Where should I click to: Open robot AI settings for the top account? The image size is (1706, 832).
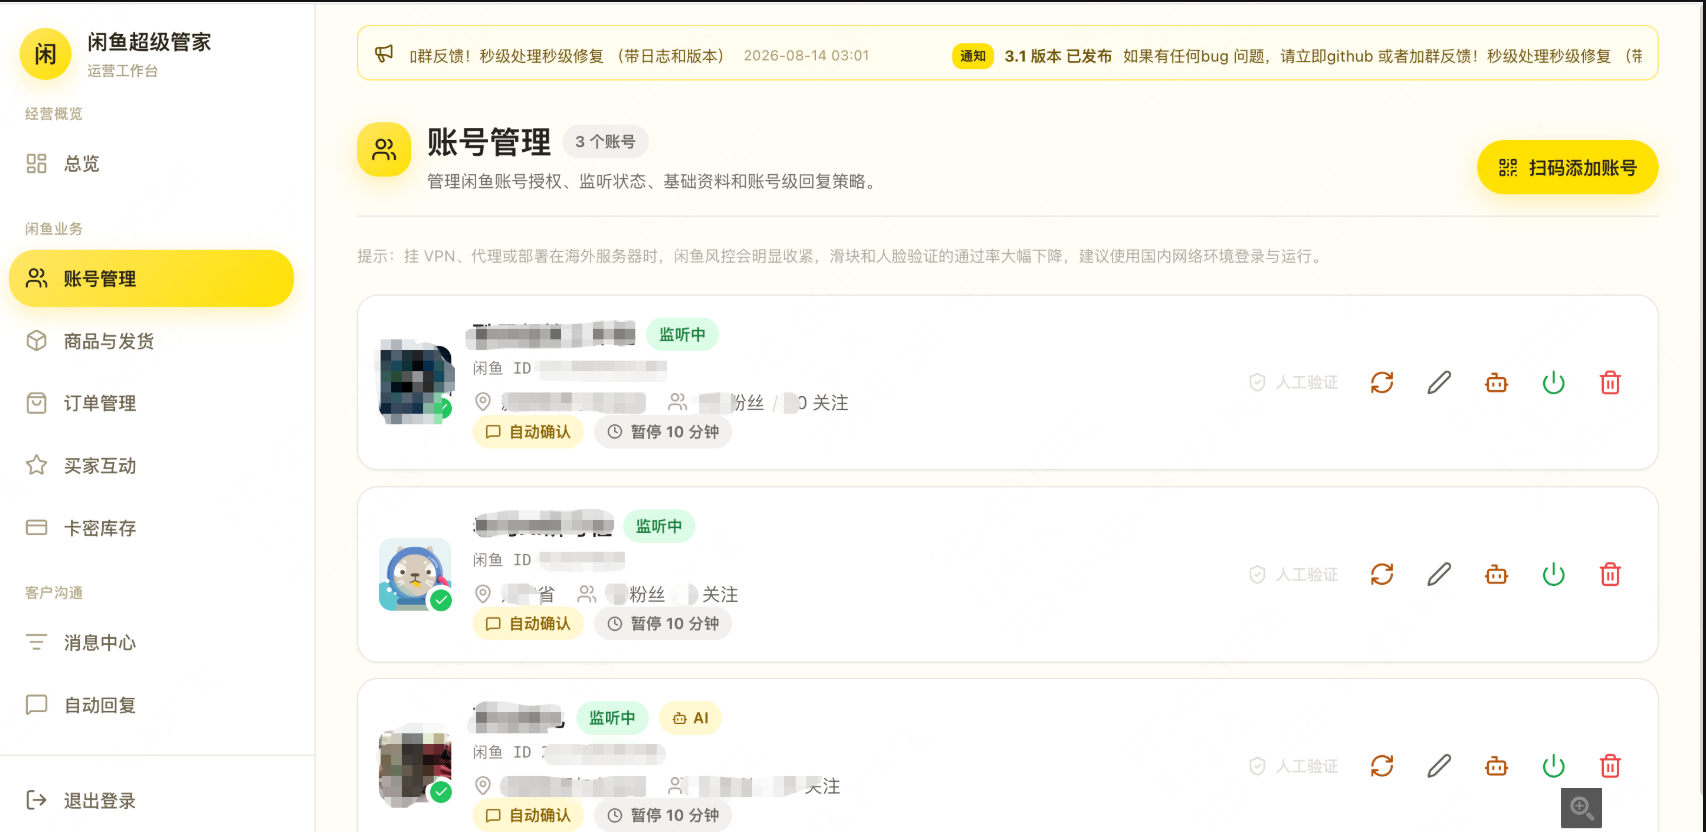(x=1496, y=382)
